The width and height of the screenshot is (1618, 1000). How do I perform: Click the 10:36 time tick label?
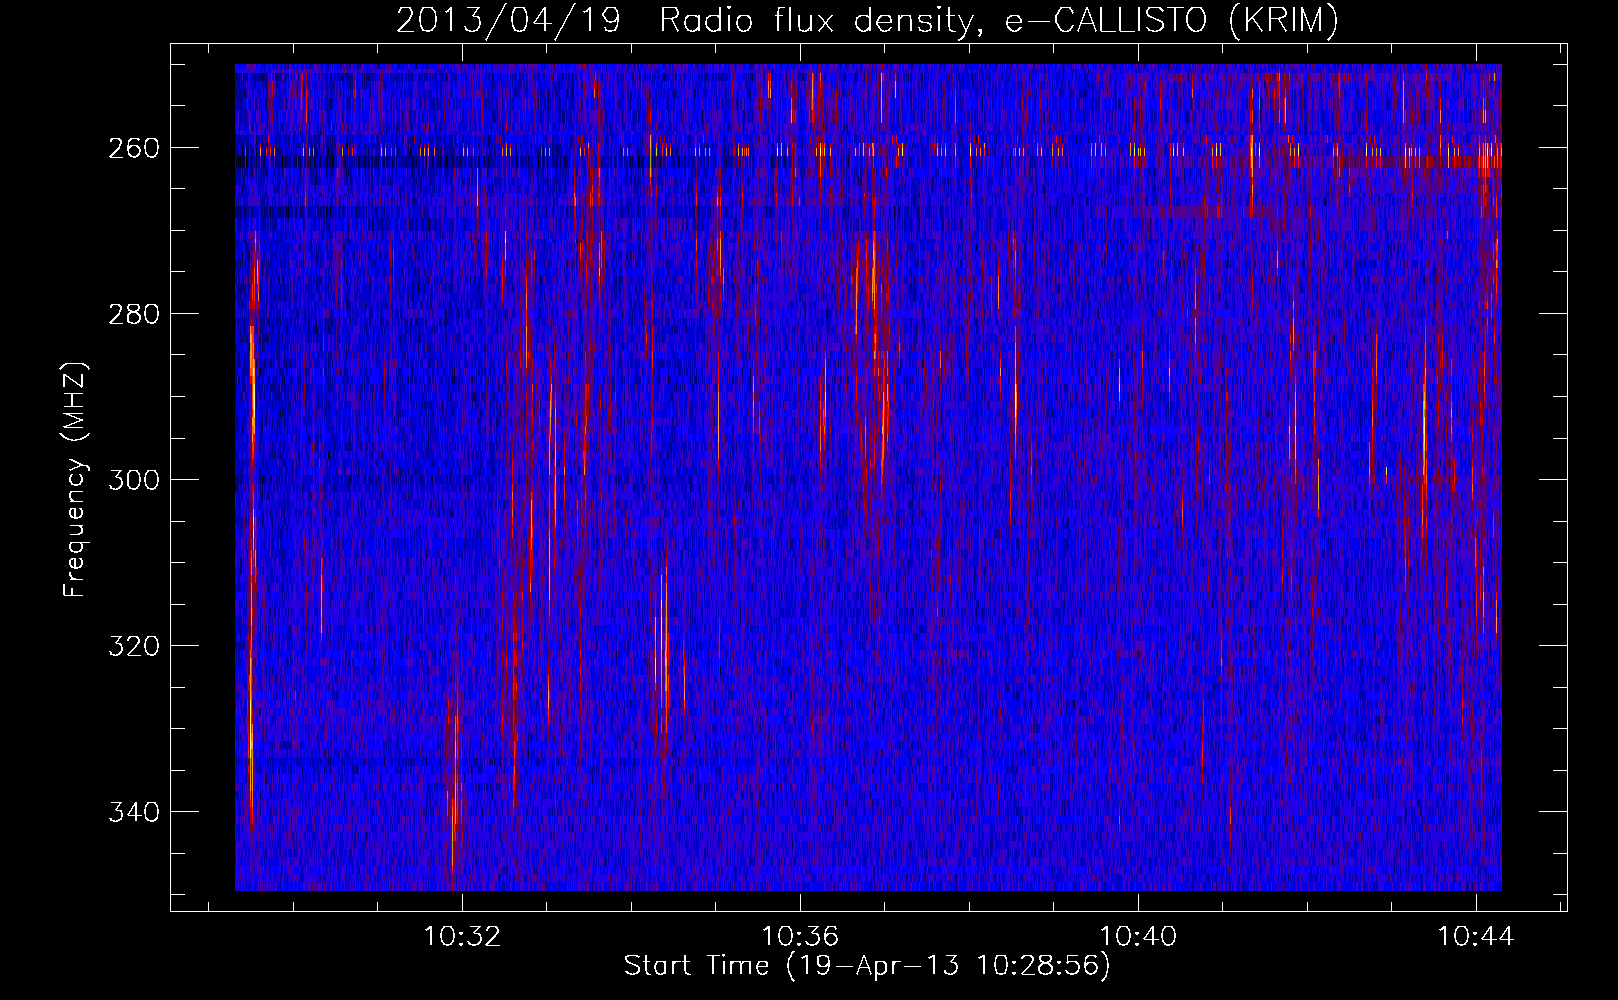click(x=800, y=937)
